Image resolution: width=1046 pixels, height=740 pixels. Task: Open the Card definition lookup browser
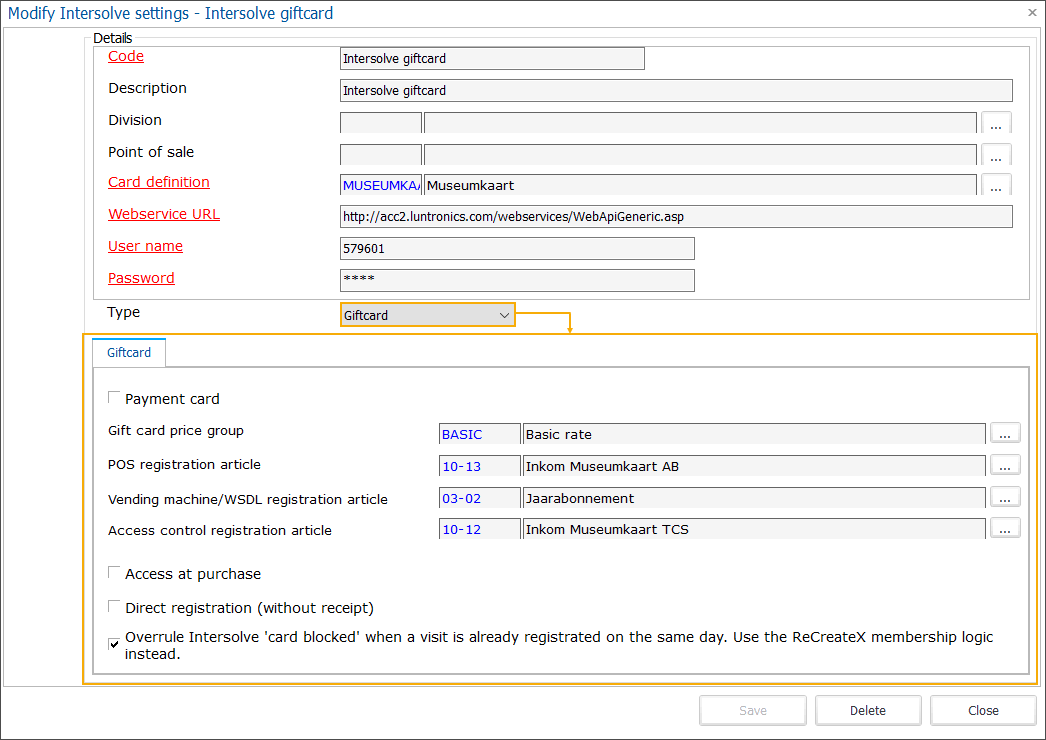[x=996, y=186]
